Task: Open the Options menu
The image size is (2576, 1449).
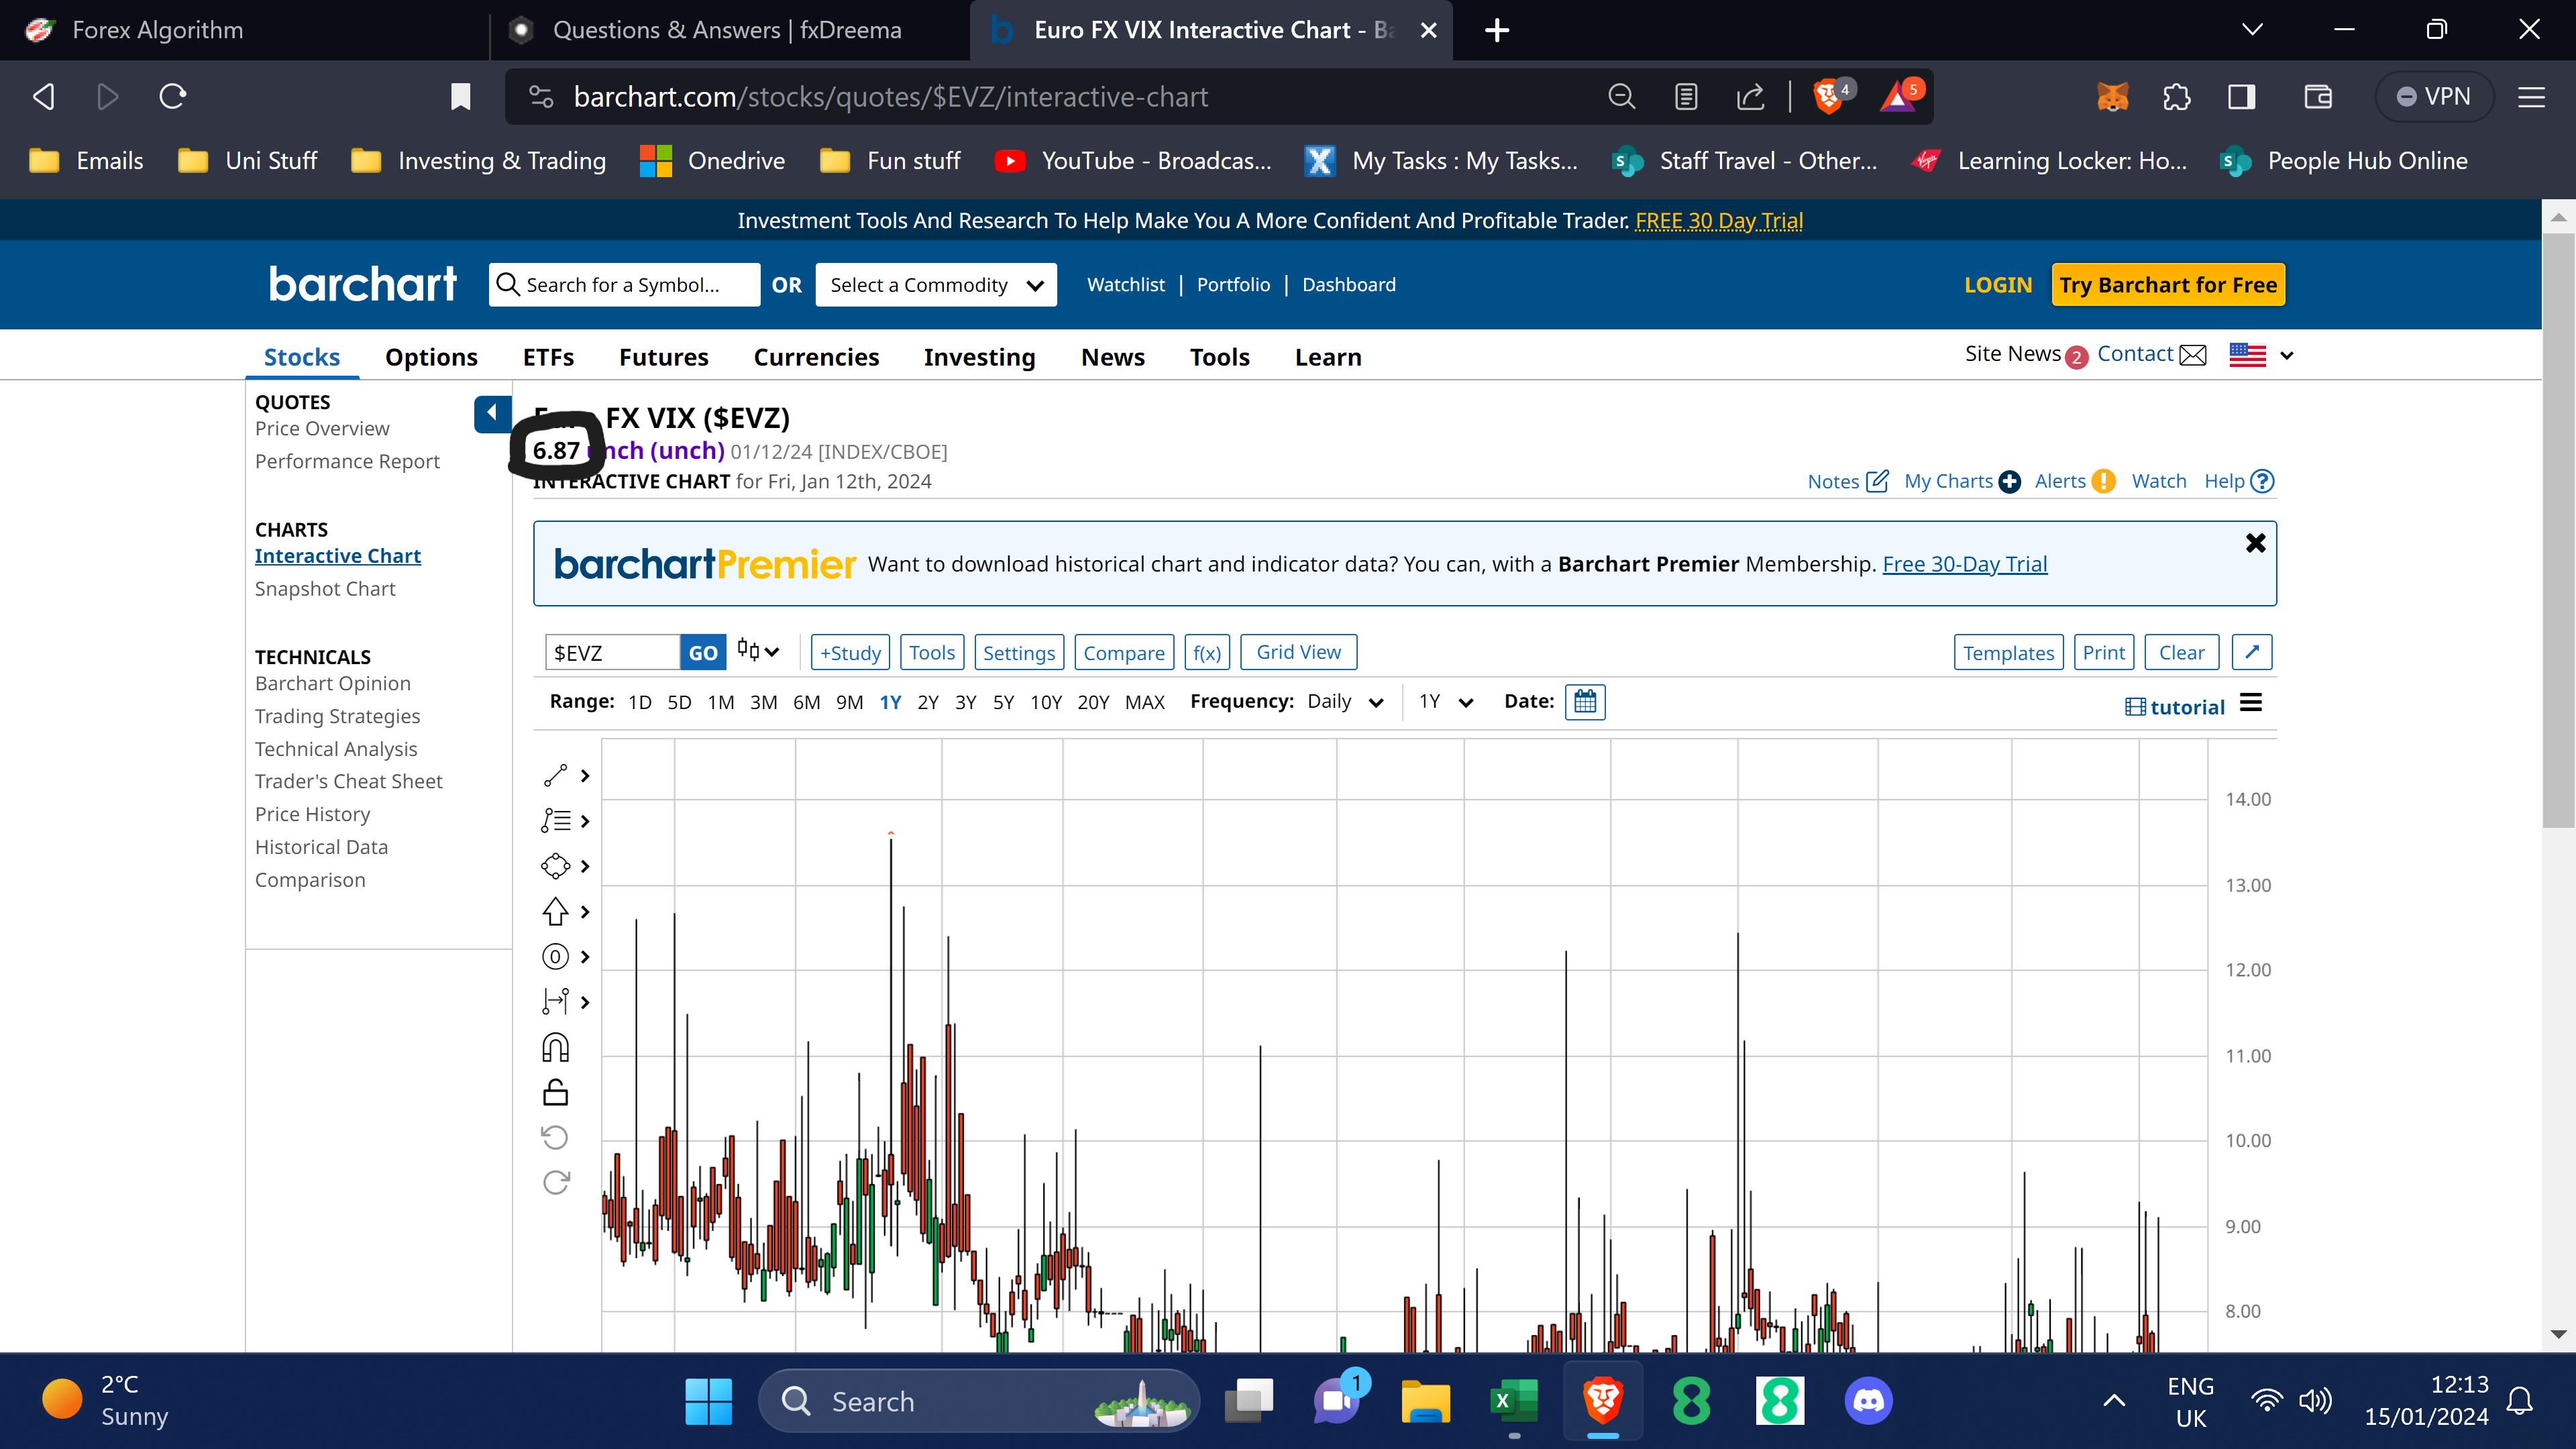Action: click(431, 357)
